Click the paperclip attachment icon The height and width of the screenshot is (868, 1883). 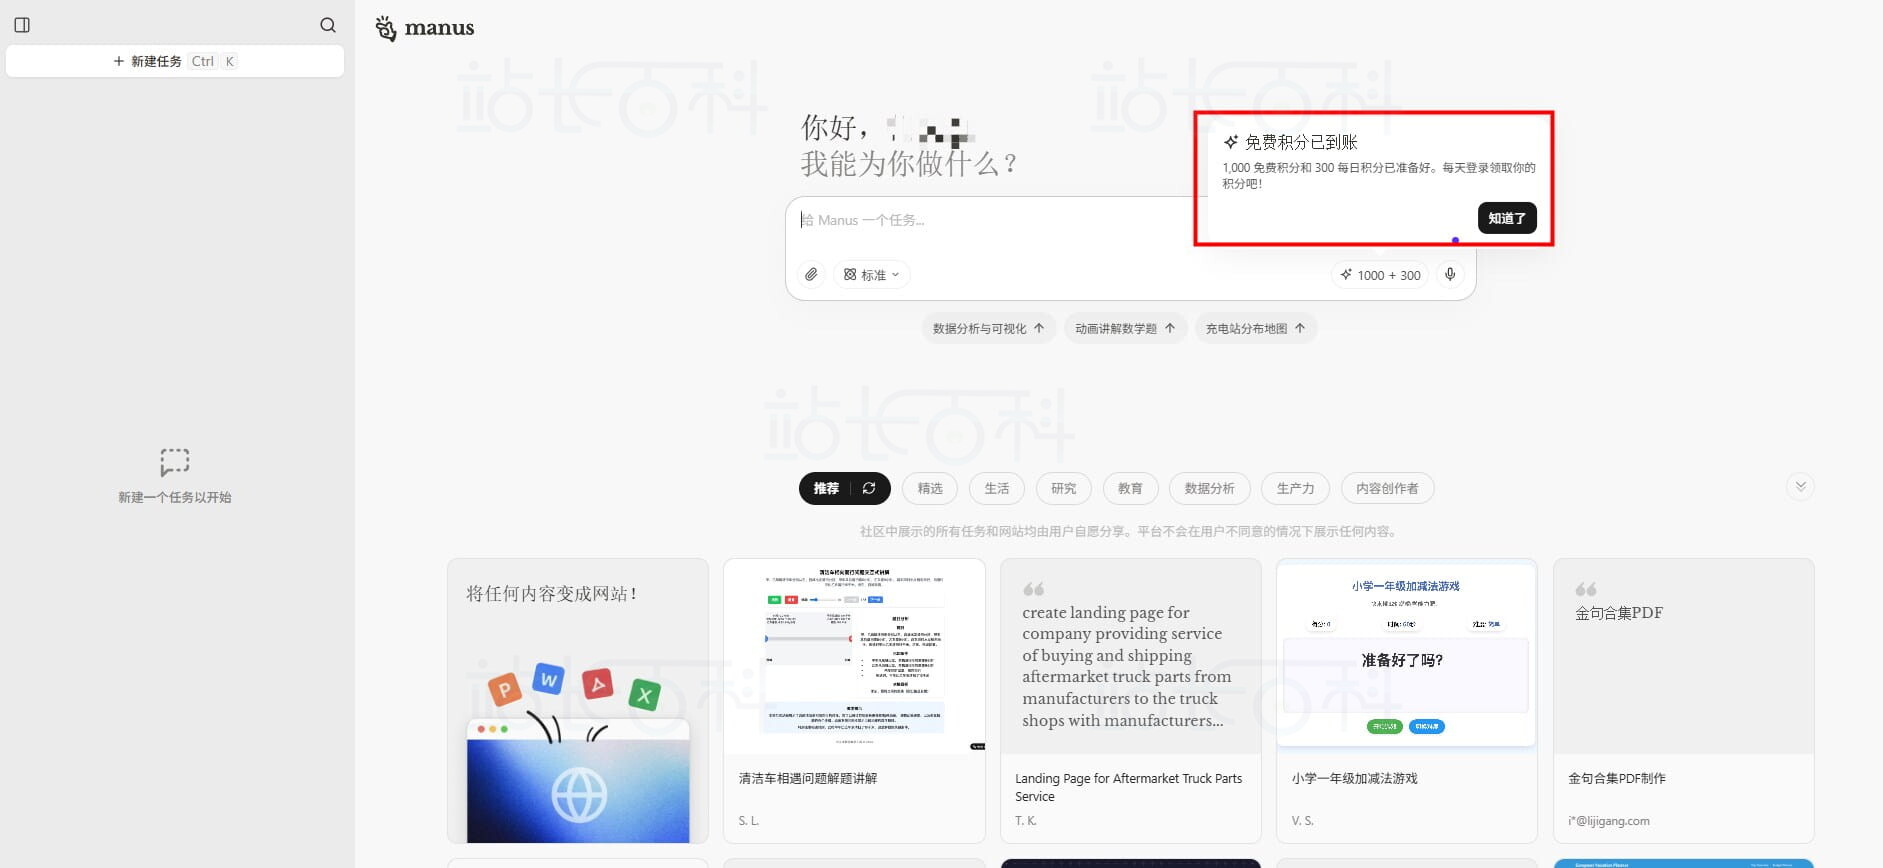click(811, 275)
